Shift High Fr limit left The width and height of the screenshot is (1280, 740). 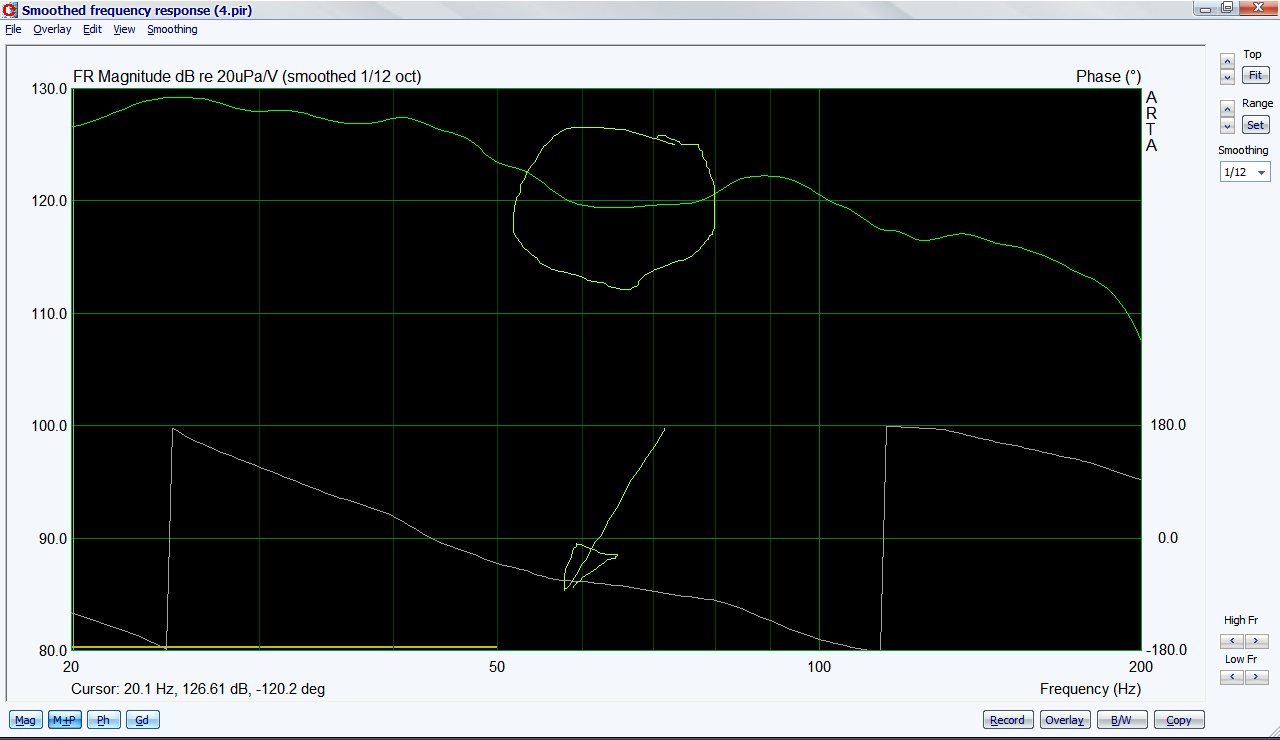(x=1232, y=641)
